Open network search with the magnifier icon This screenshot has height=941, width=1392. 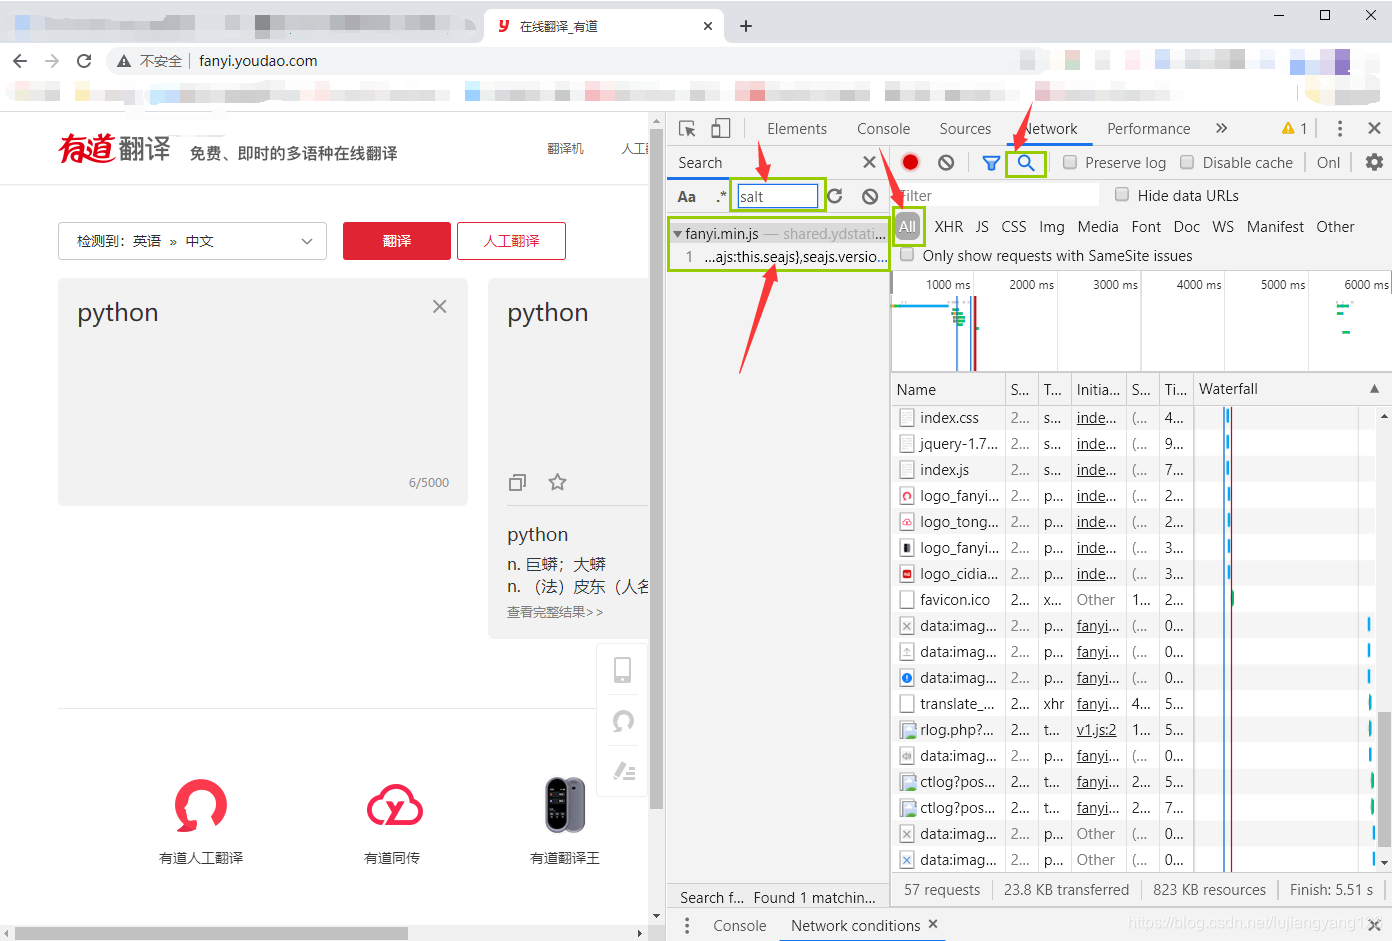pyautogui.click(x=1026, y=162)
